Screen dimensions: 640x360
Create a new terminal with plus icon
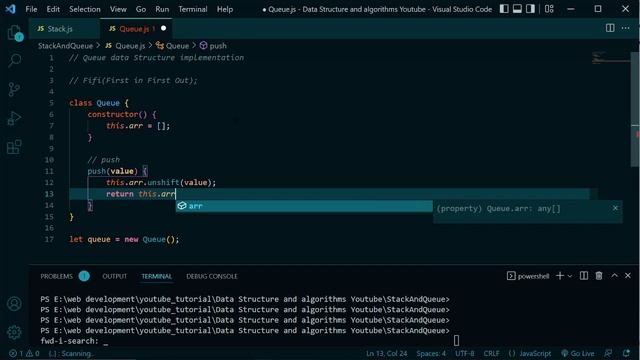[x=560, y=276]
